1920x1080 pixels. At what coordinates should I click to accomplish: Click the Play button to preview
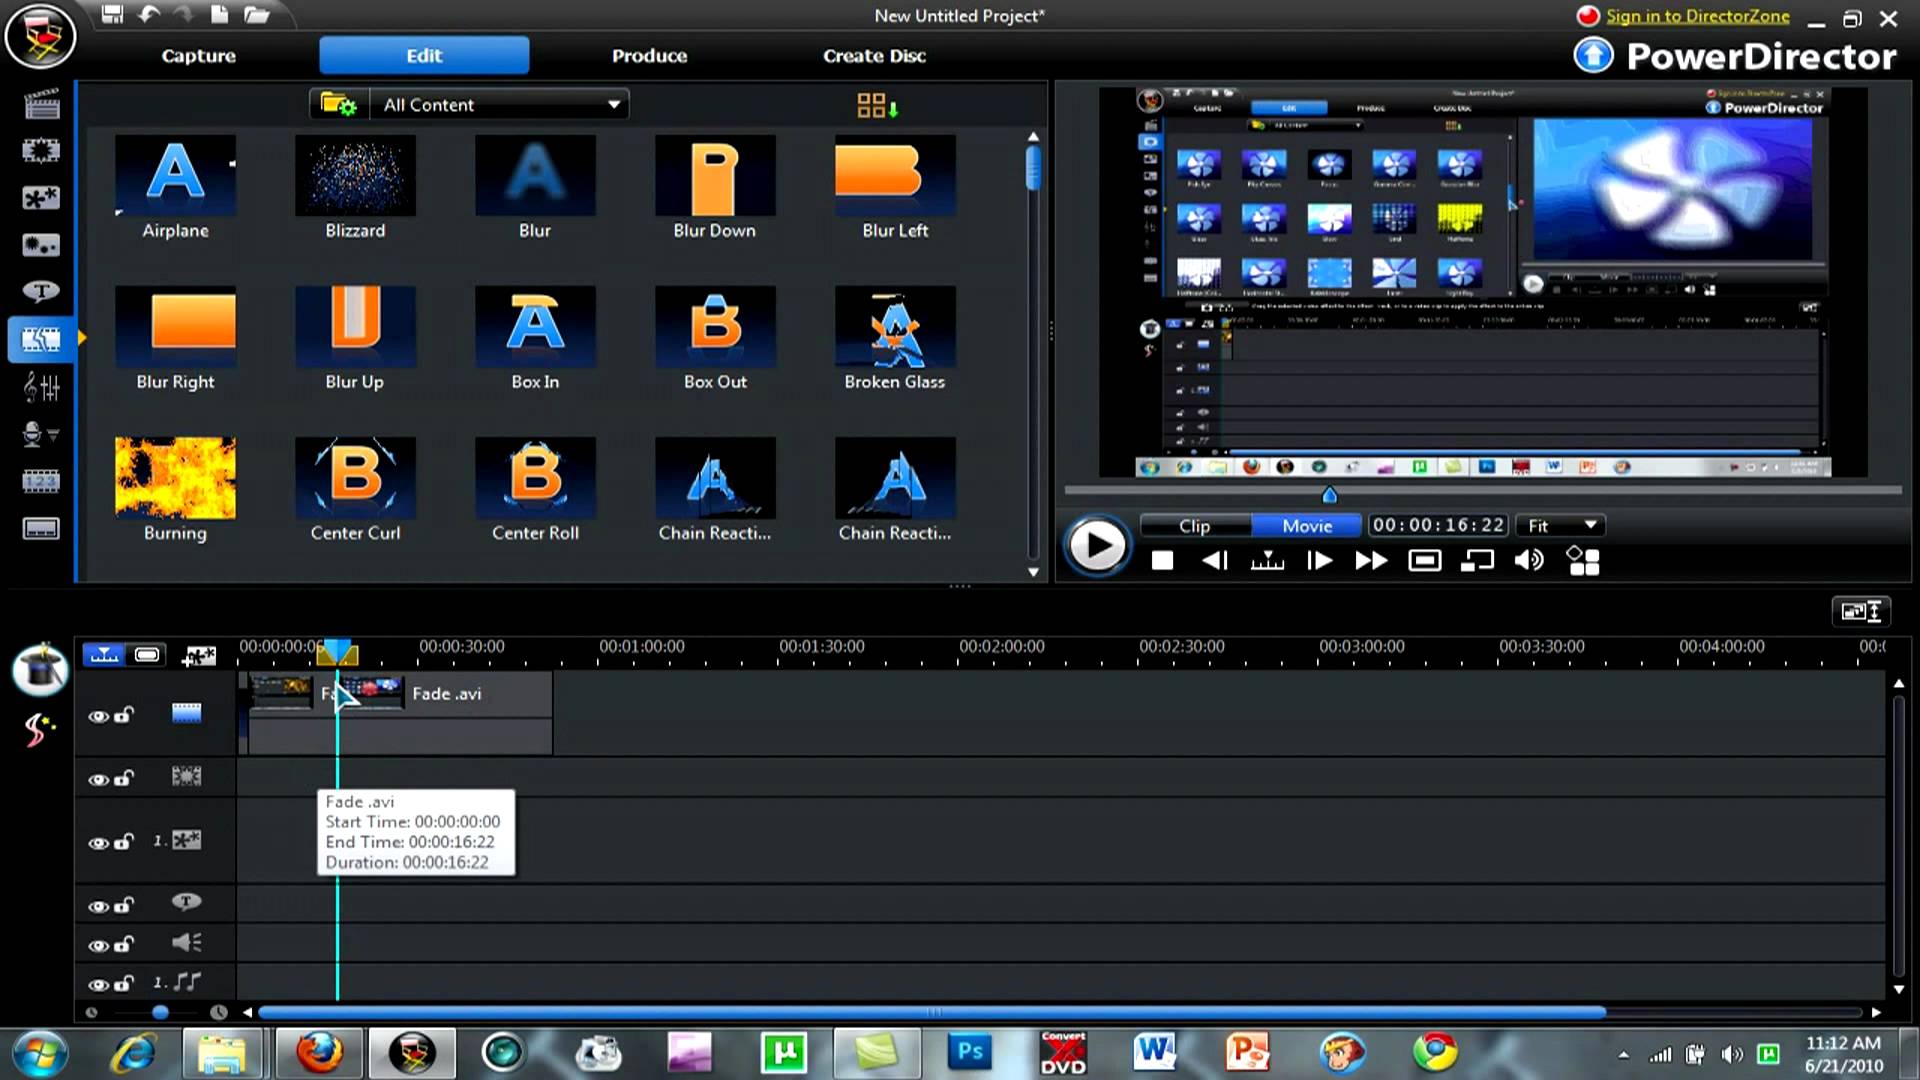[x=1097, y=545]
